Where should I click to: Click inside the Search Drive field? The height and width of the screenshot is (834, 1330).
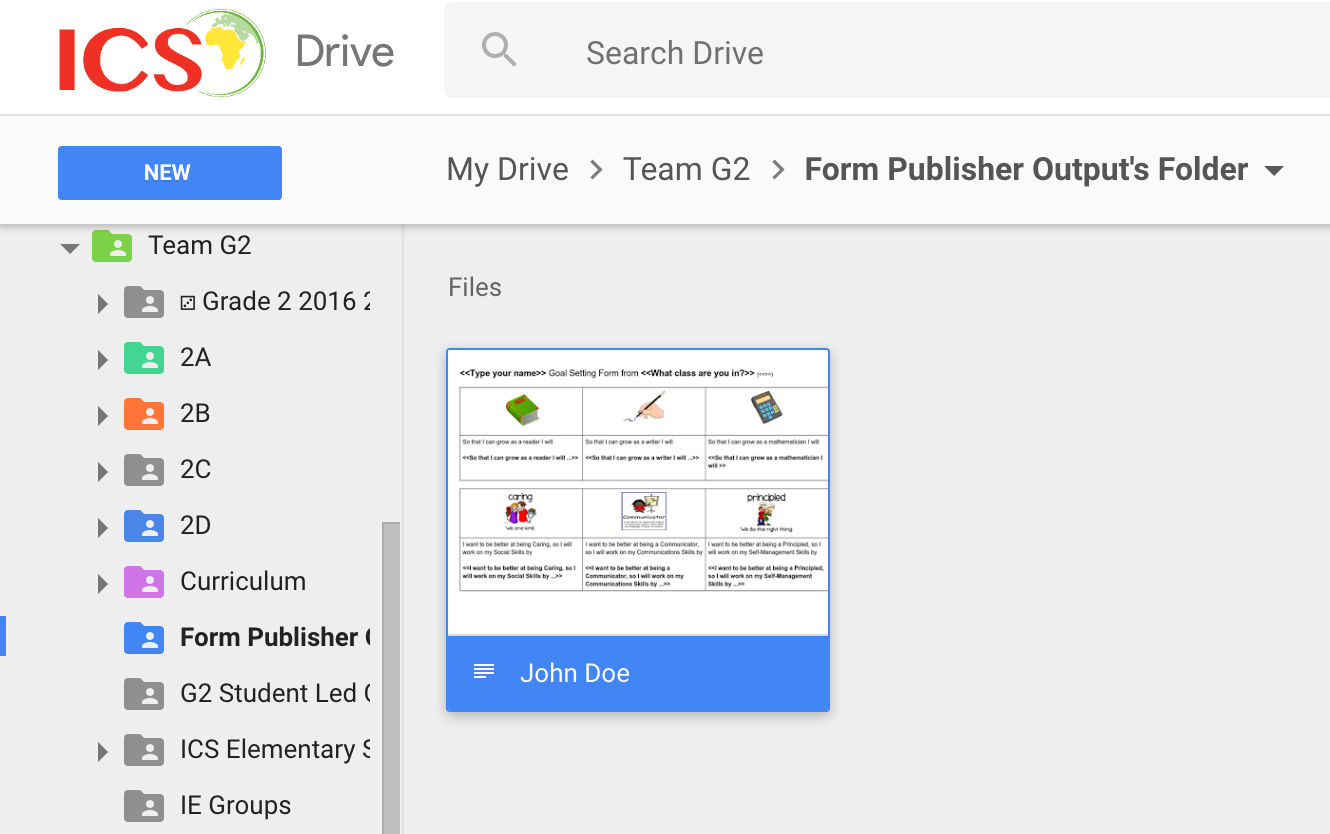(x=900, y=52)
